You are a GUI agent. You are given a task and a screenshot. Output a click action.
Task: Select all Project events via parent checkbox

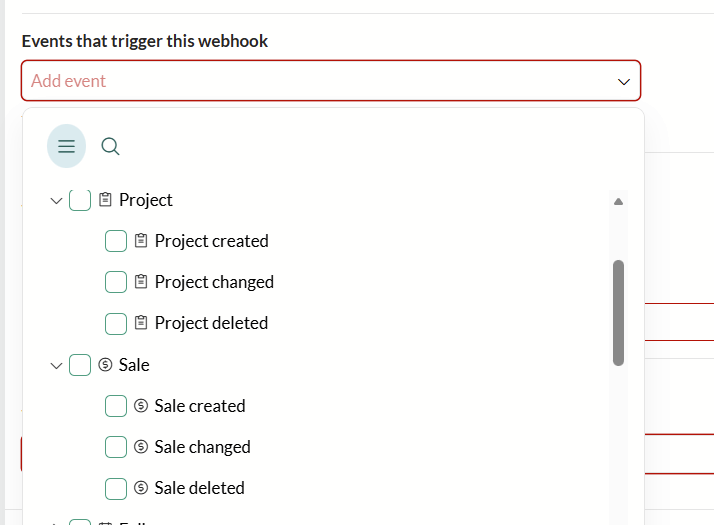point(80,200)
